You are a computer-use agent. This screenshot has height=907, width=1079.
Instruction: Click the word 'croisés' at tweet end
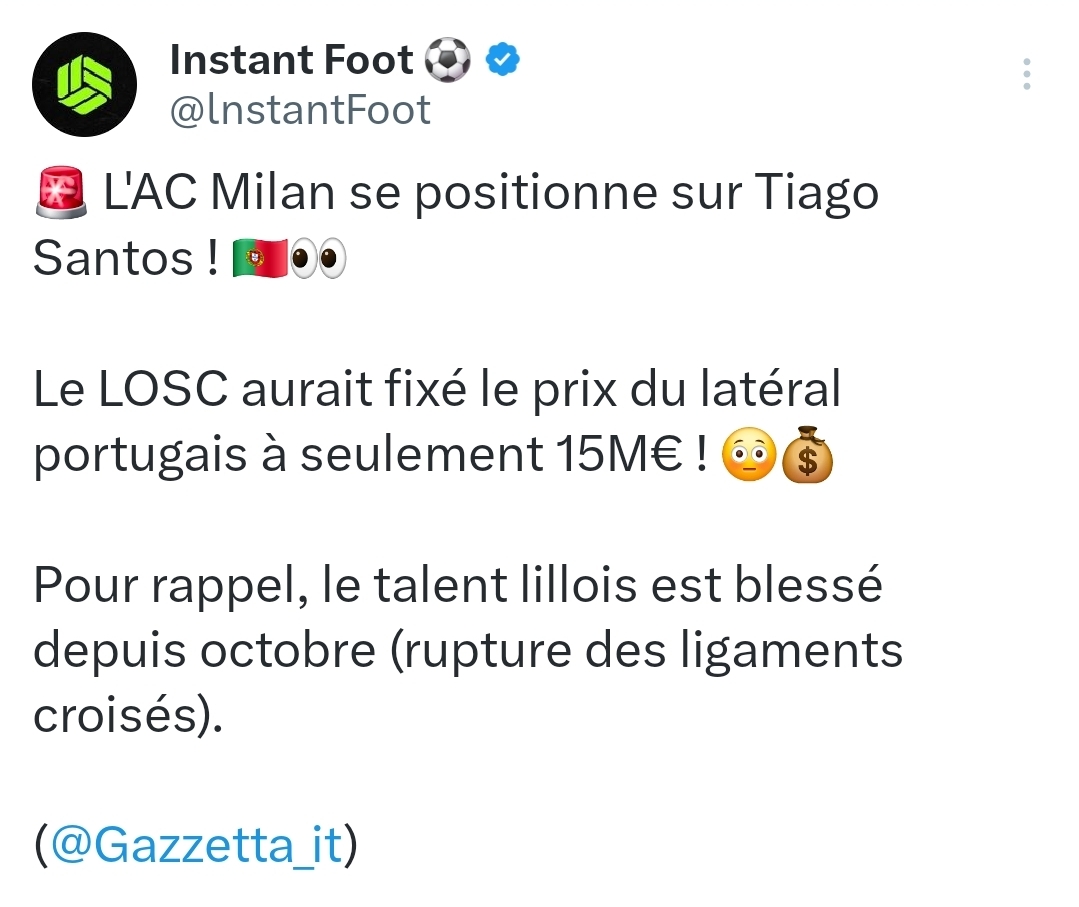click(116, 716)
